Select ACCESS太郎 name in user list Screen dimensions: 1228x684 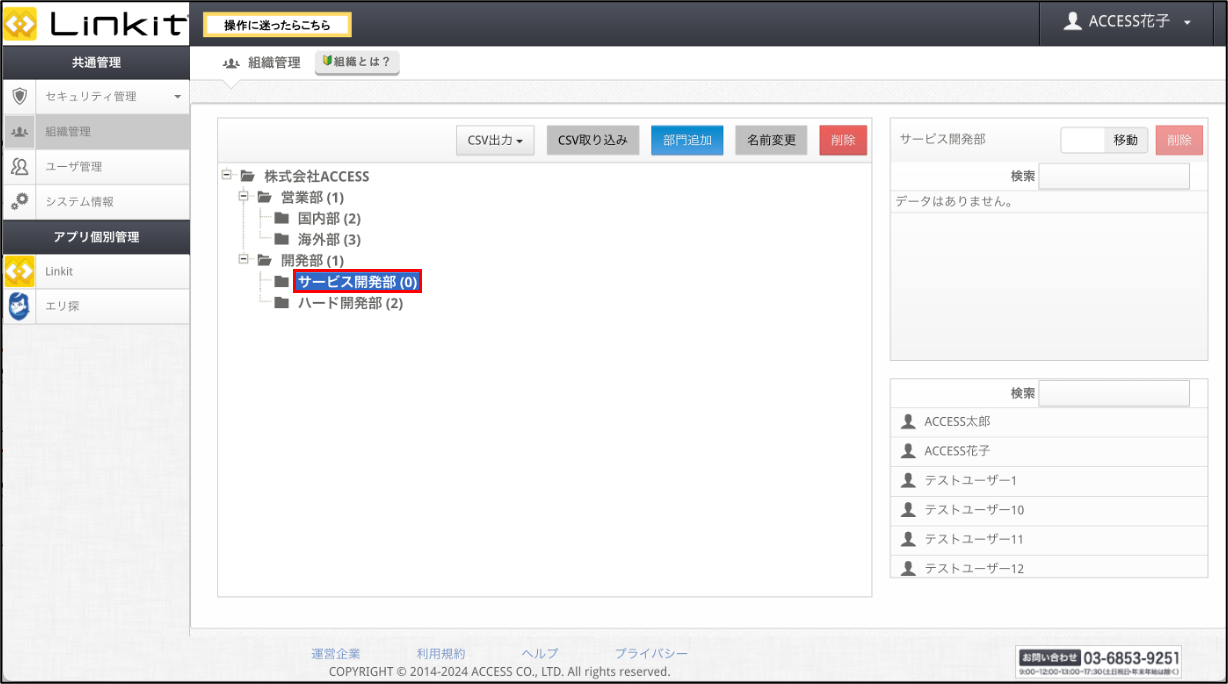[957, 421]
